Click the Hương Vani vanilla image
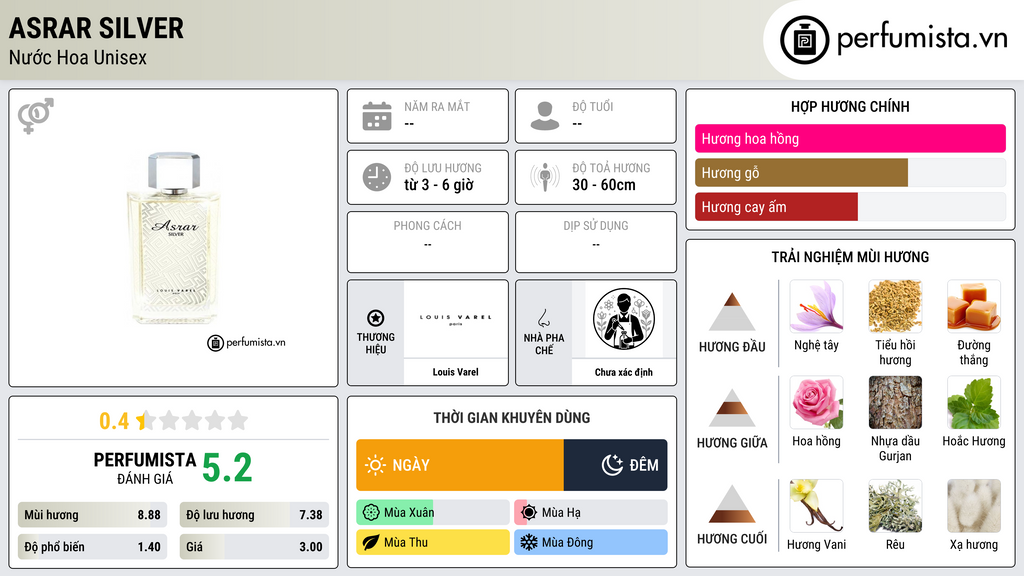Viewport: 1024px width, 576px height. pos(816,505)
